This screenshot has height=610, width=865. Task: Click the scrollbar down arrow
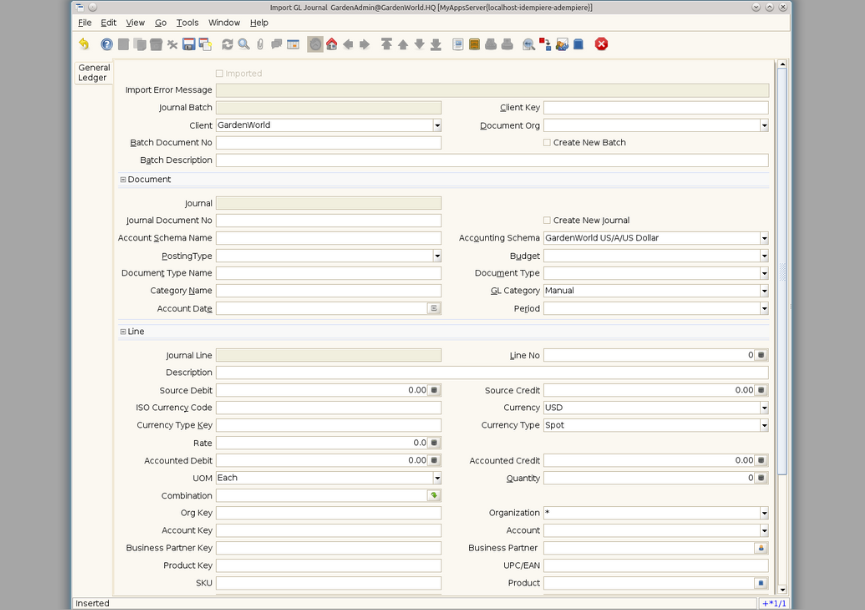782,590
